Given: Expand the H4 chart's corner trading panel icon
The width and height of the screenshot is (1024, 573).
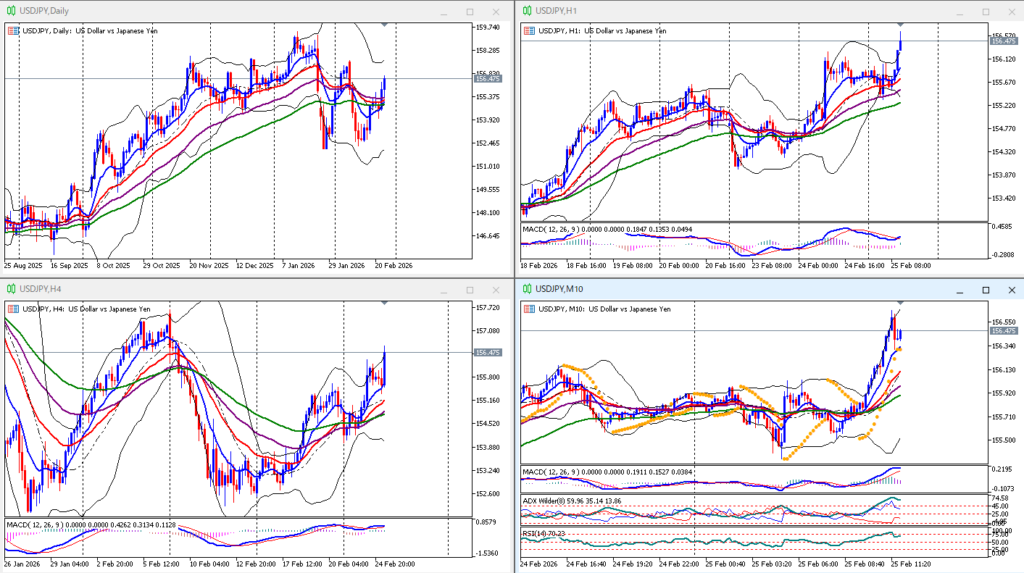Looking at the screenshot, I should [12, 309].
